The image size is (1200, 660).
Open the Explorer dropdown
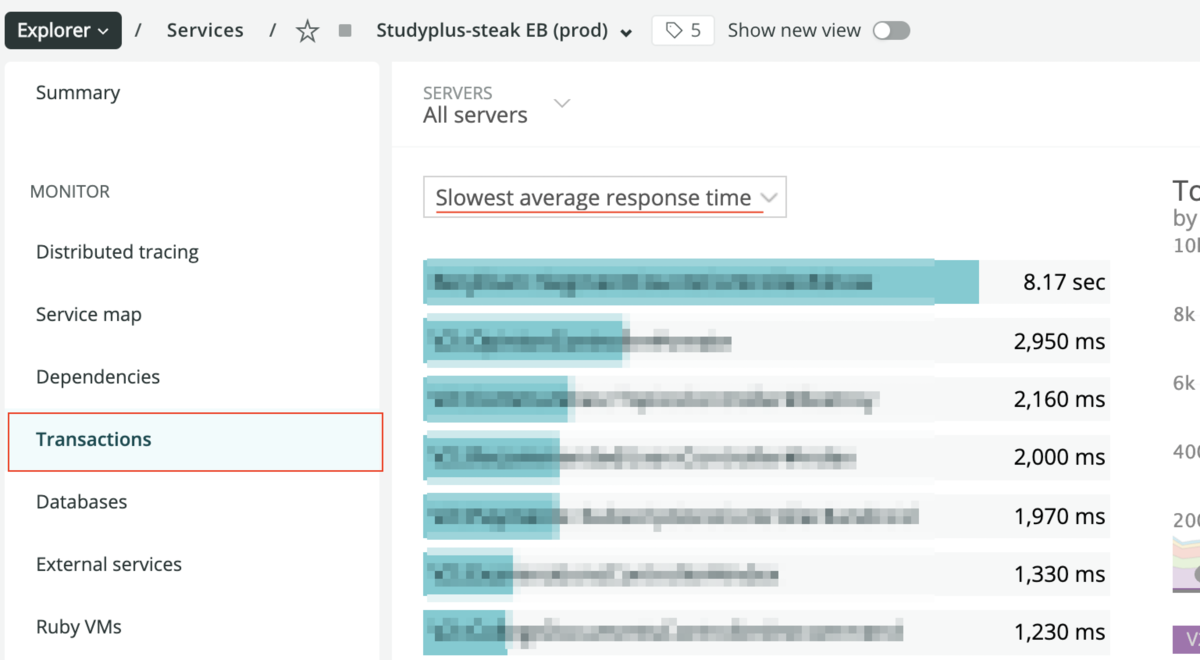tap(63, 30)
